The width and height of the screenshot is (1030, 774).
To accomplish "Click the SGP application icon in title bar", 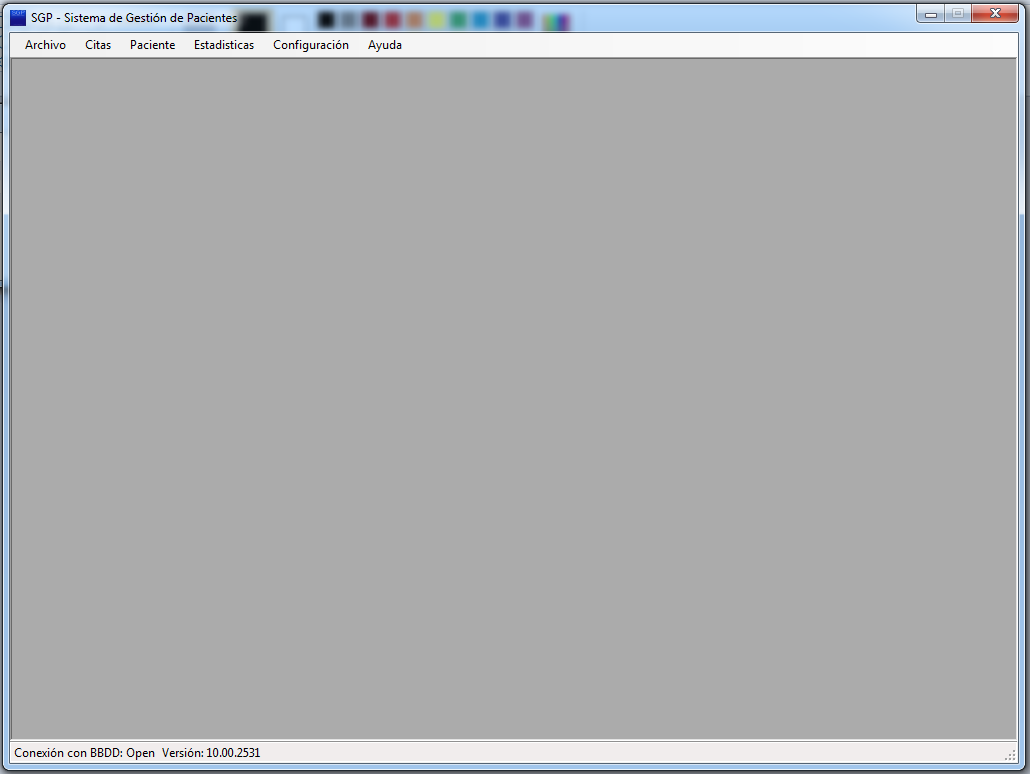I will pos(18,17).
